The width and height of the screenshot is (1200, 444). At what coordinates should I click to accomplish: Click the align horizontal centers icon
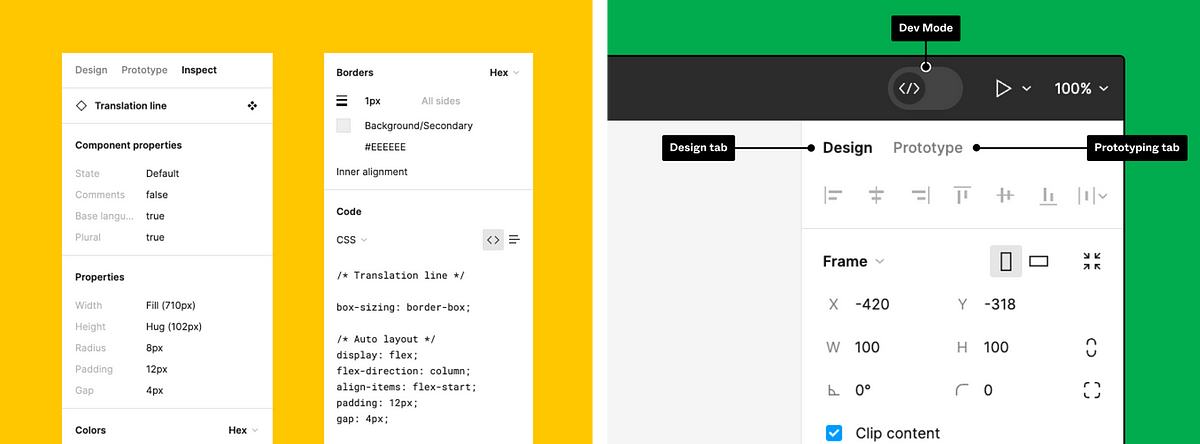(876, 196)
